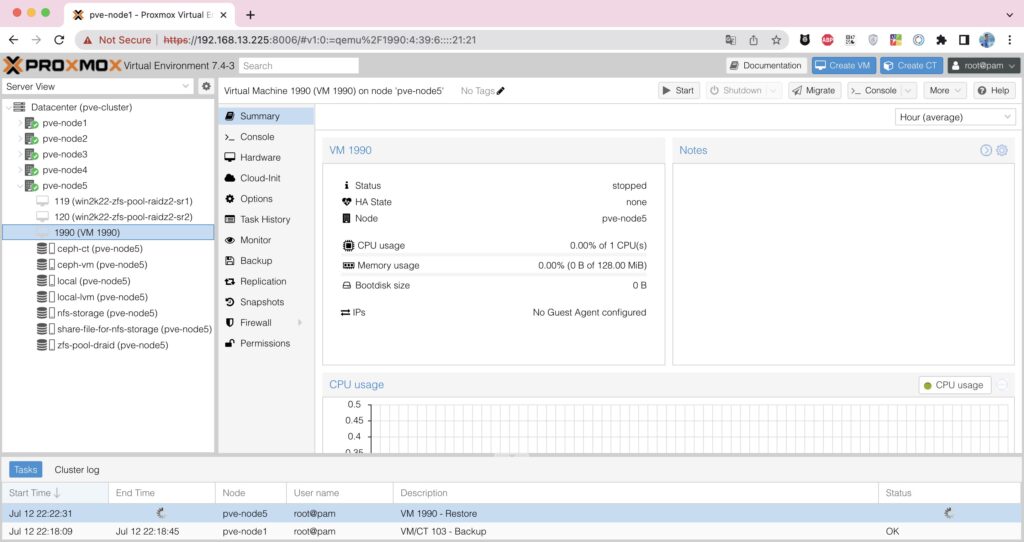Select zfs-pool-draid (pve-node5) storage
The height and width of the screenshot is (542, 1024).
click(112, 345)
